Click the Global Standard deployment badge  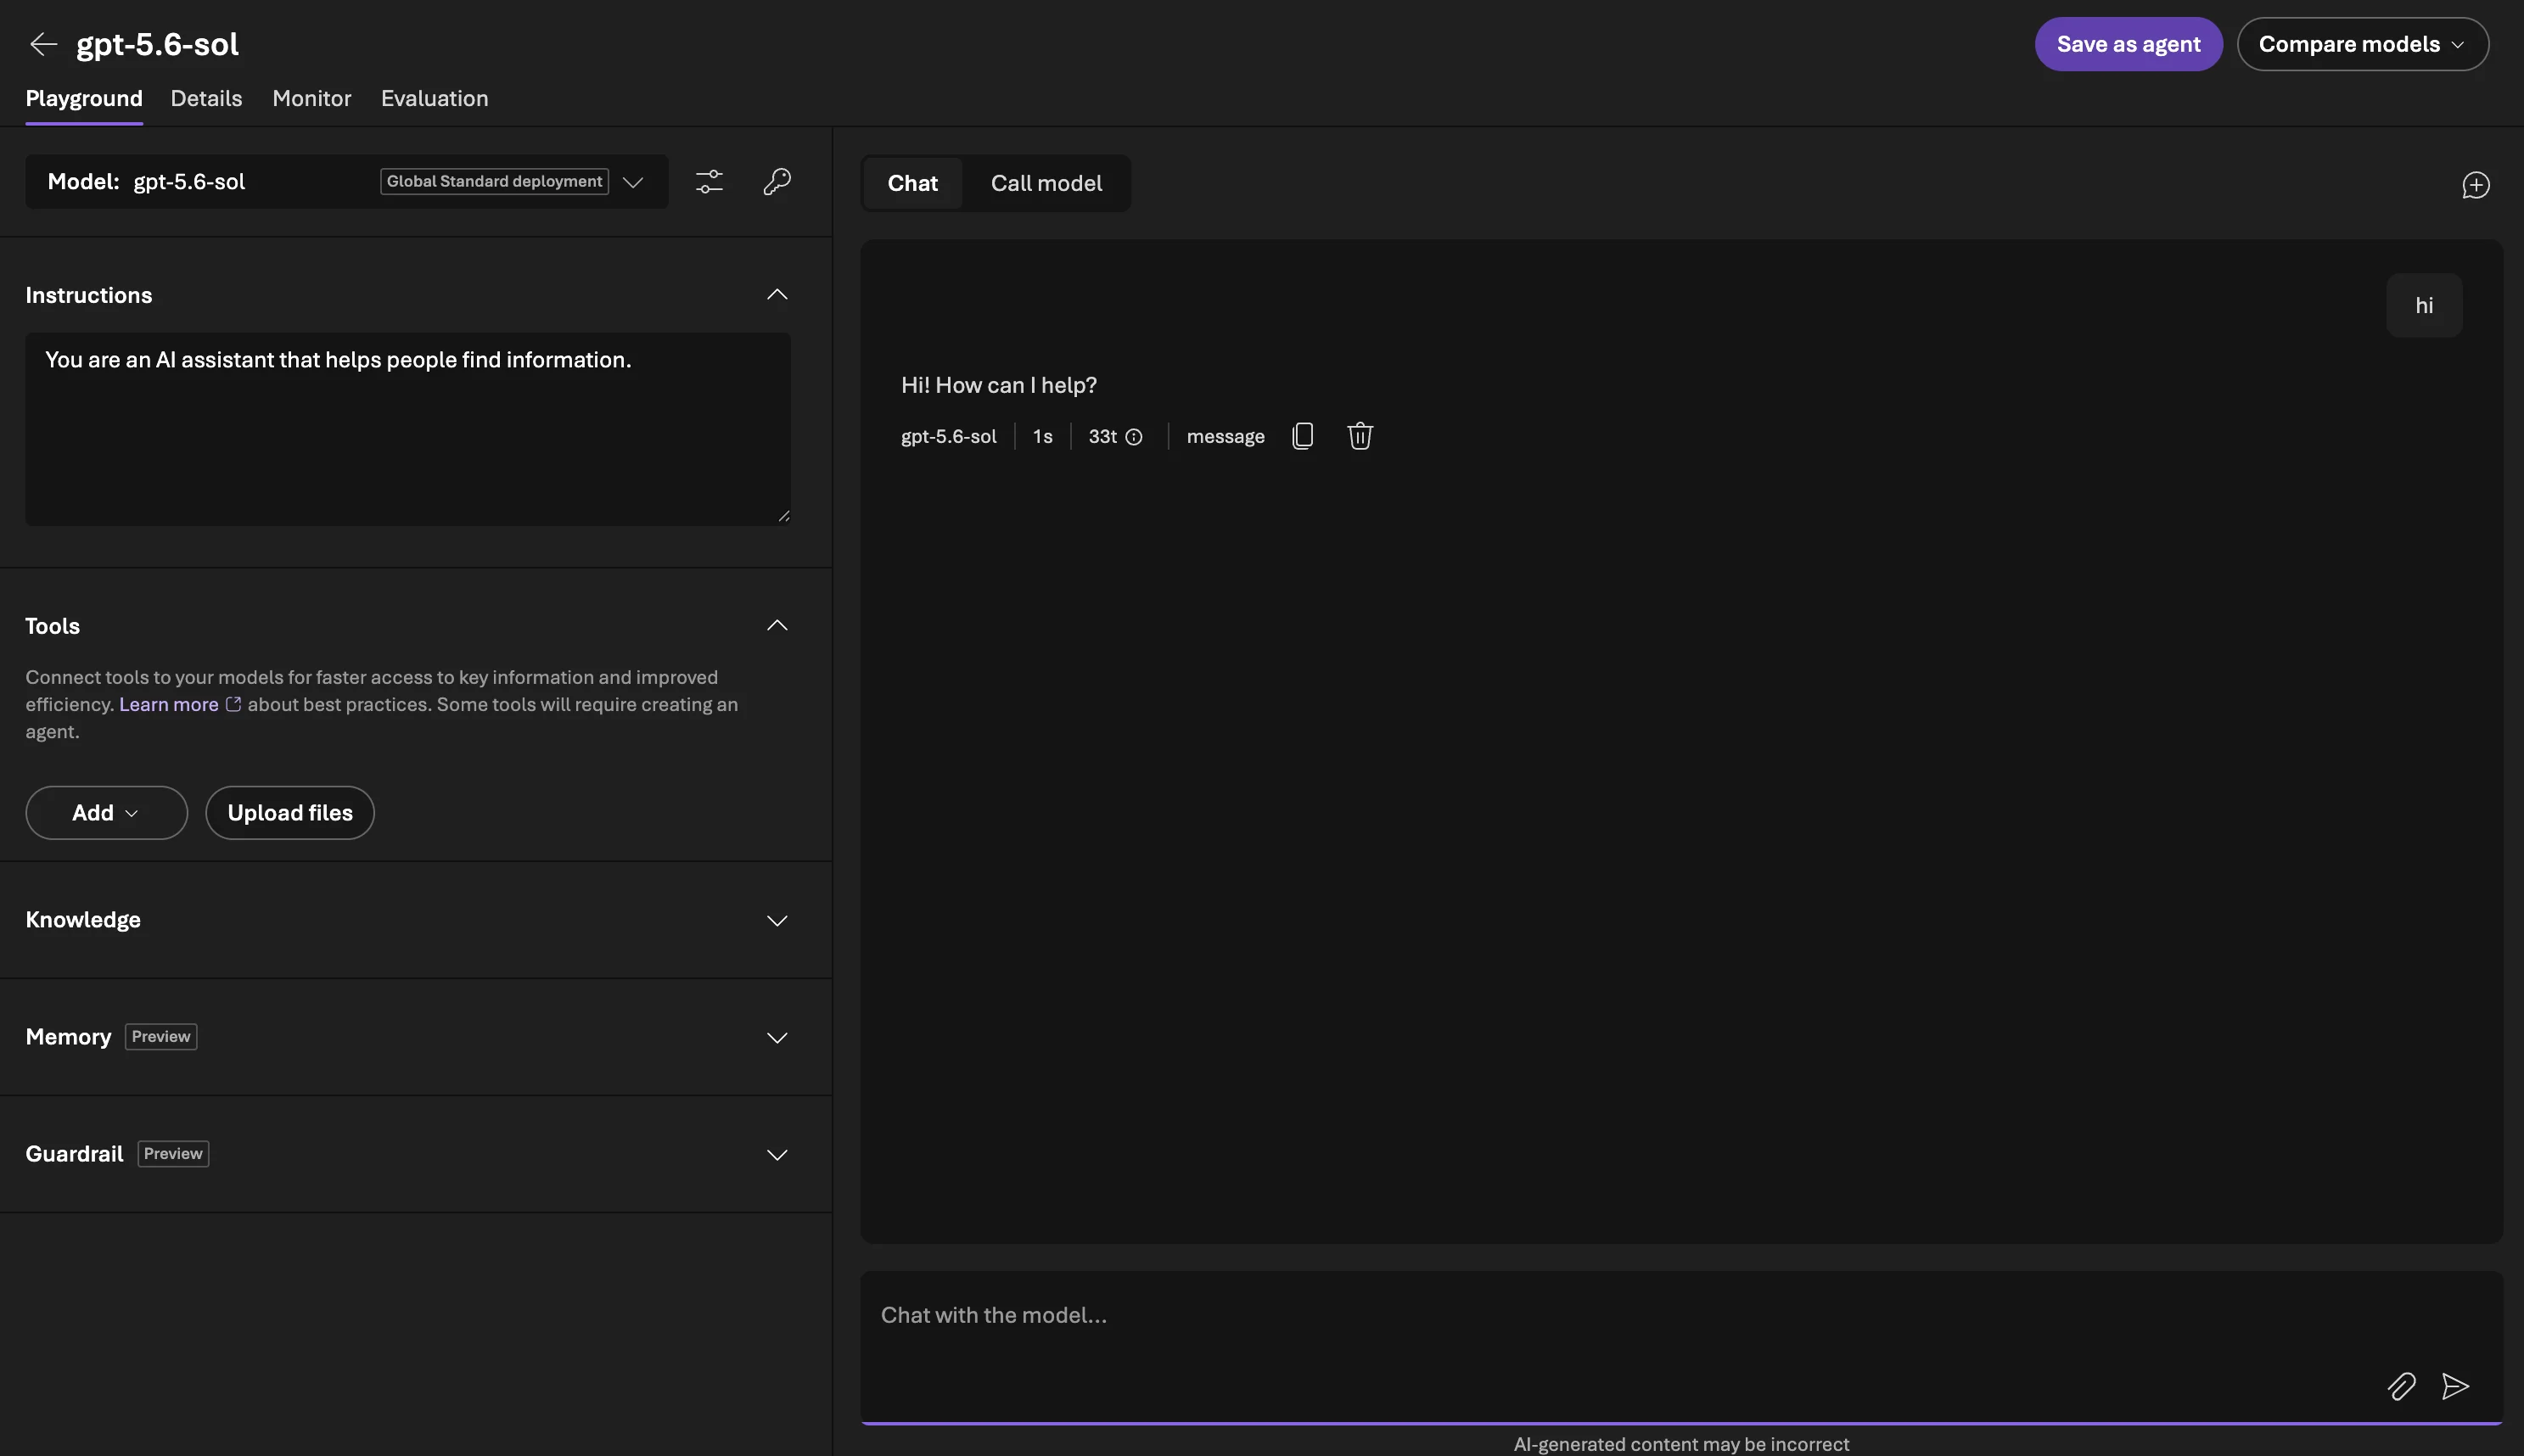pos(494,182)
